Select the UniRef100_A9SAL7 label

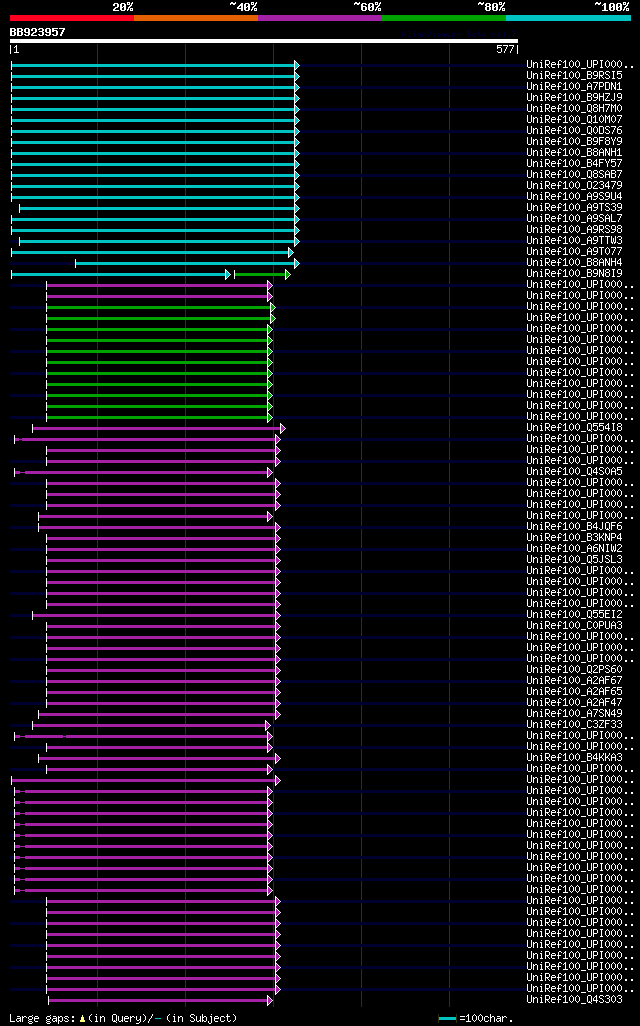pyautogui.click(x=574, y=219)
